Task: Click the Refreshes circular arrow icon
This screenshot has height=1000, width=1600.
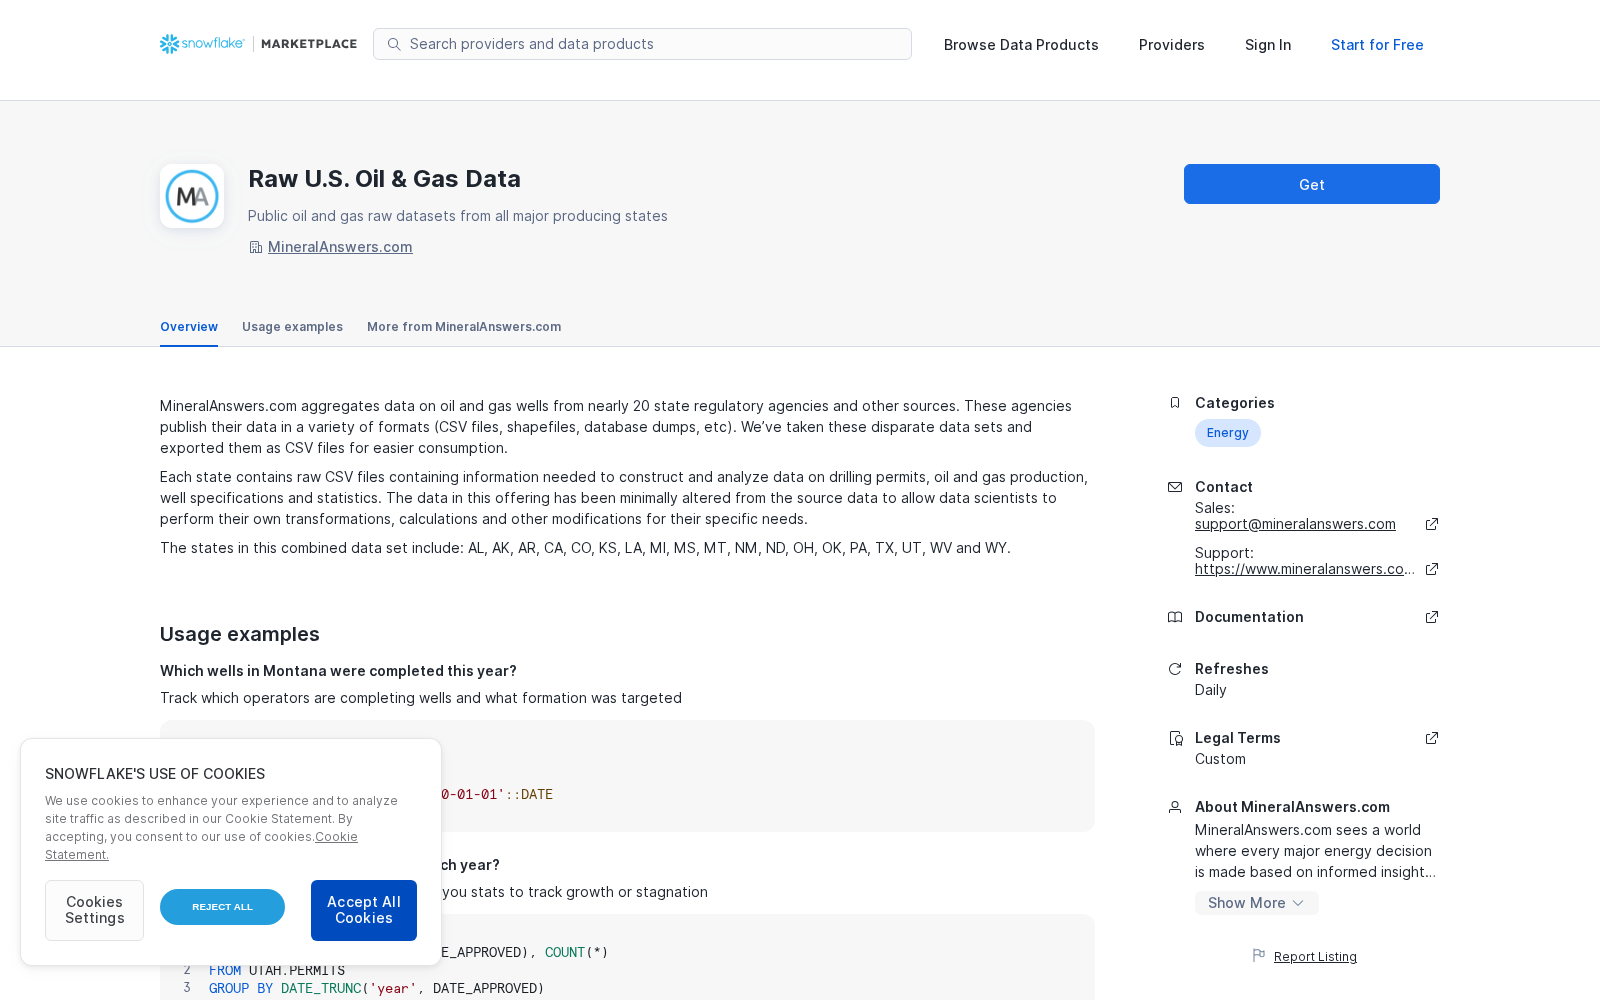Action: pos(1175,669)
